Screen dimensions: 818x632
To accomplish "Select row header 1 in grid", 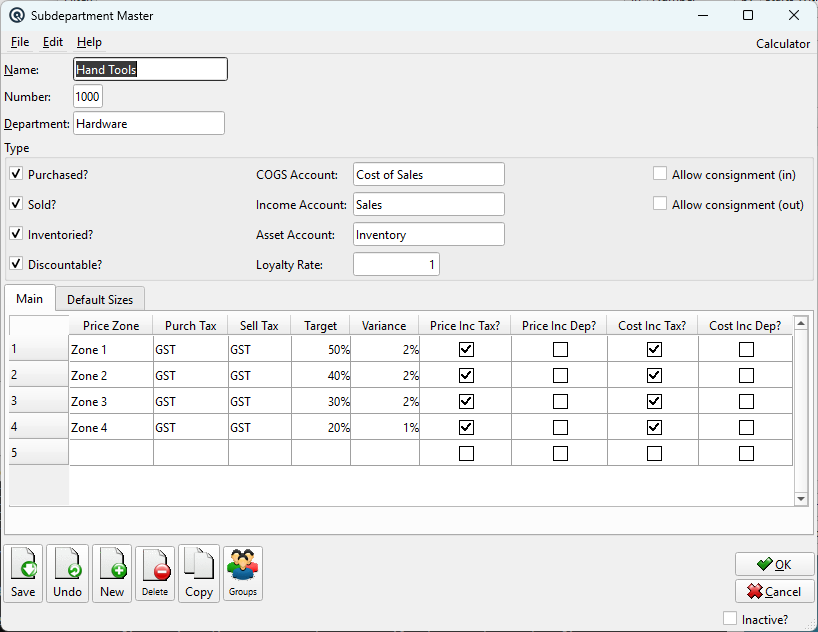I will tap(39, 348).
